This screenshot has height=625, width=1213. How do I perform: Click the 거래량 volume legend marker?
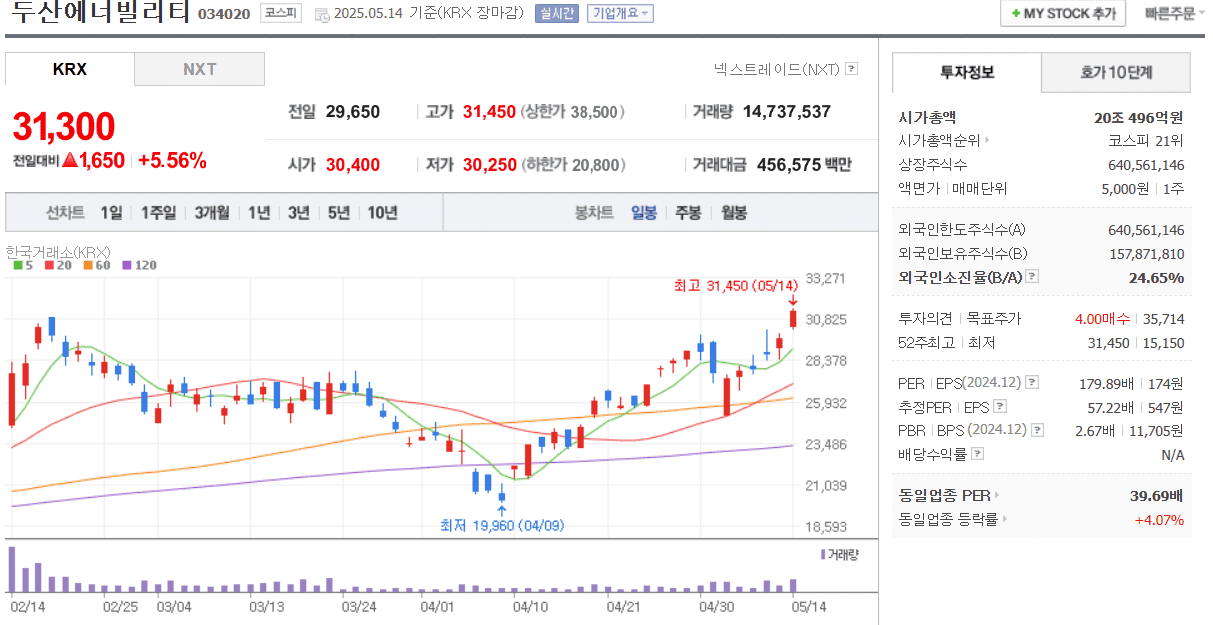pos(823,553)
